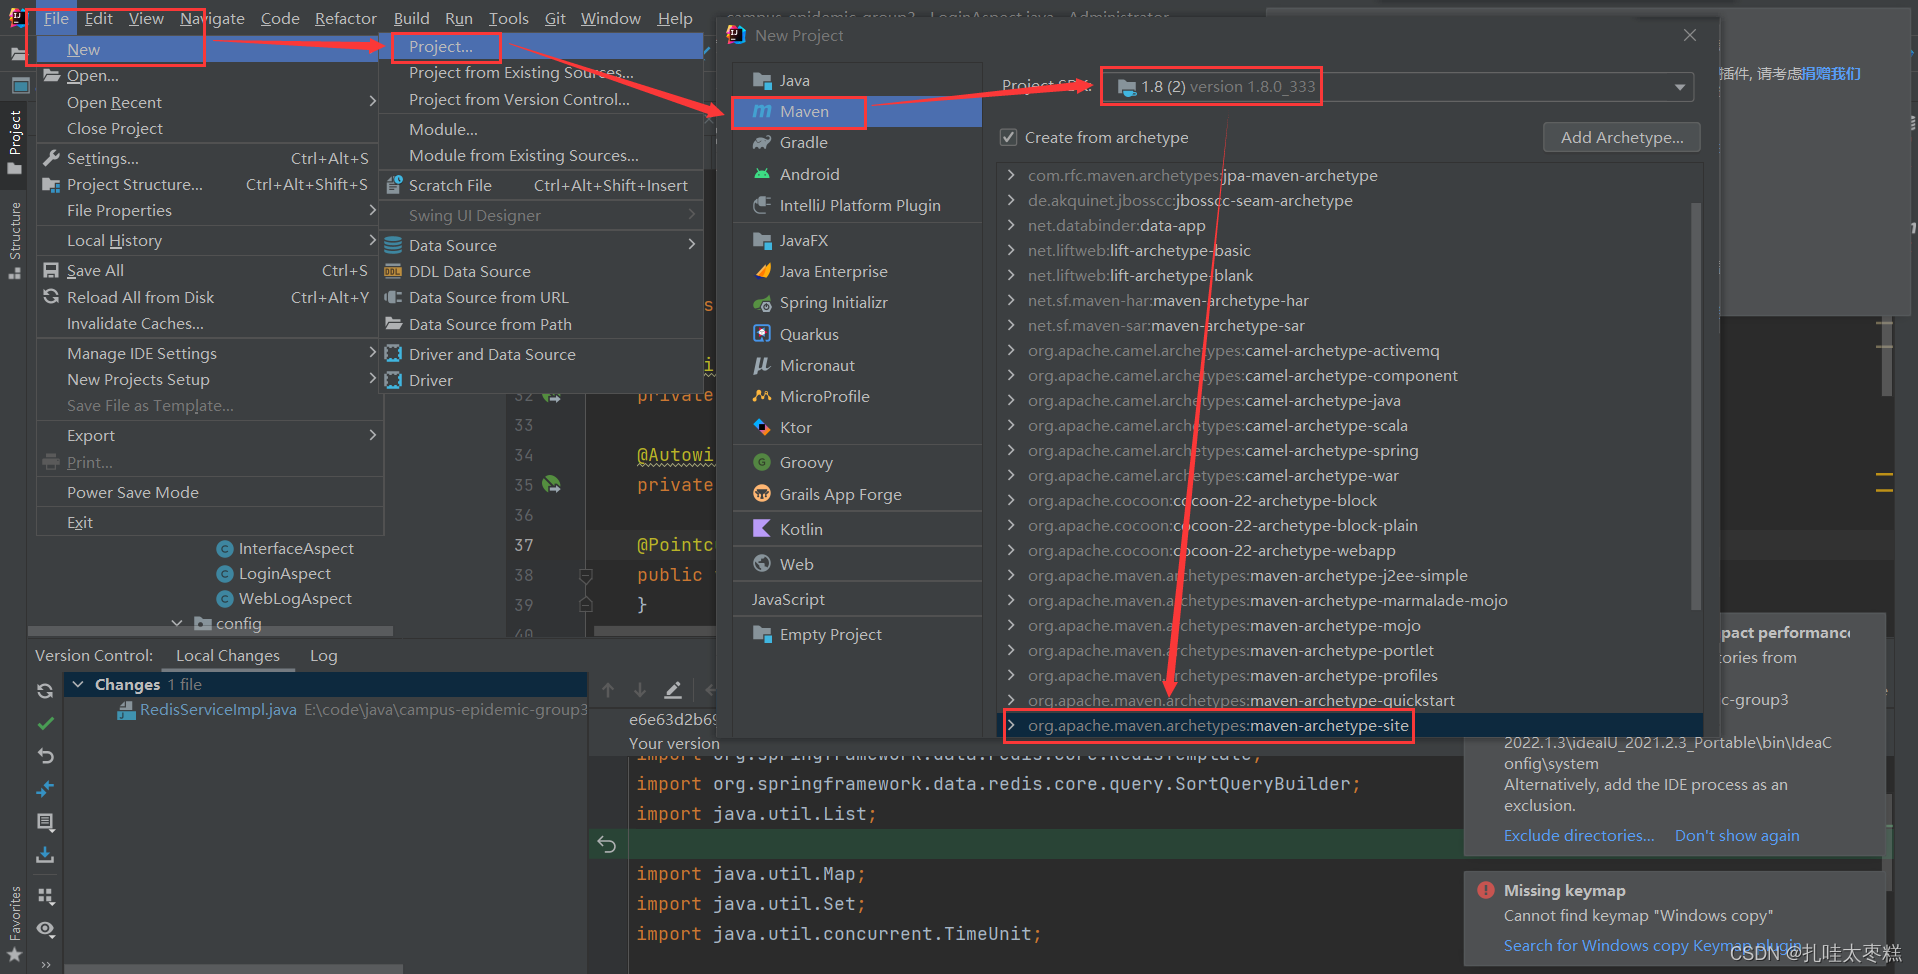Open the Structure tool window tab
The height and width of the screenshot is (974, 1918).
tap(14, 240)
